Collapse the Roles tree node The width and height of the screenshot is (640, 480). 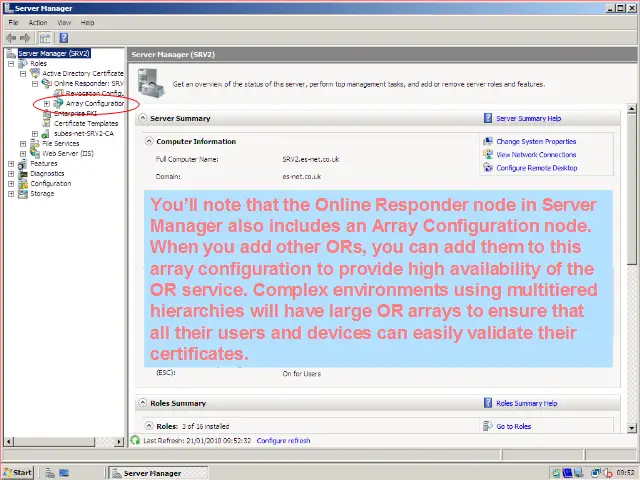tap(11, 64)
